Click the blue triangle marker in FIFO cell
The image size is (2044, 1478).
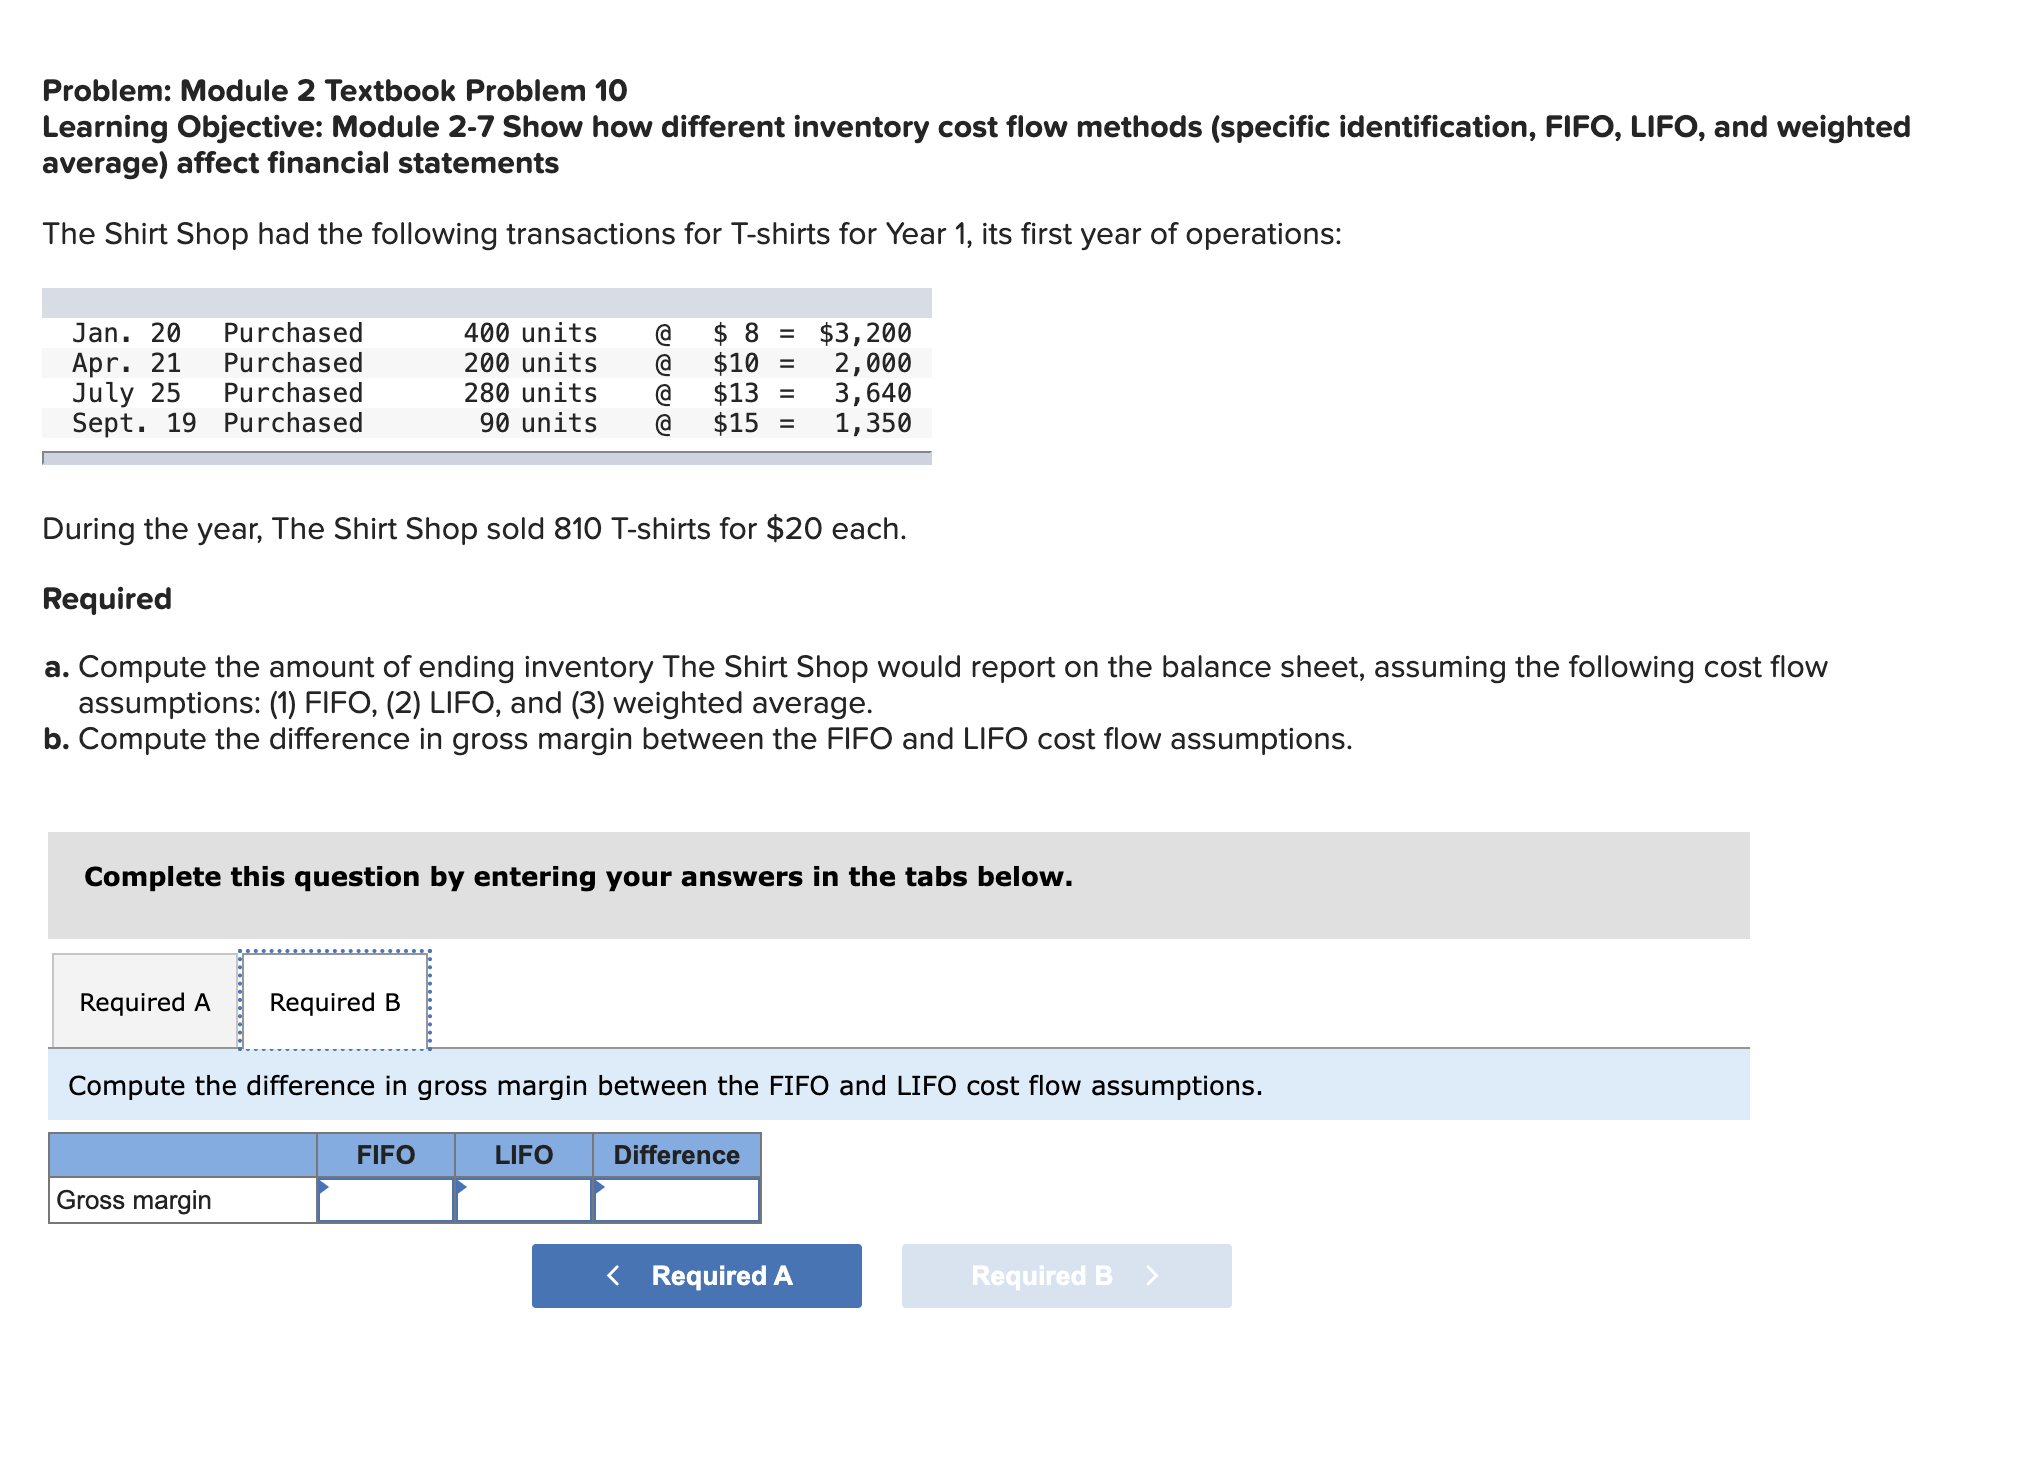(x=323, y=1187)
